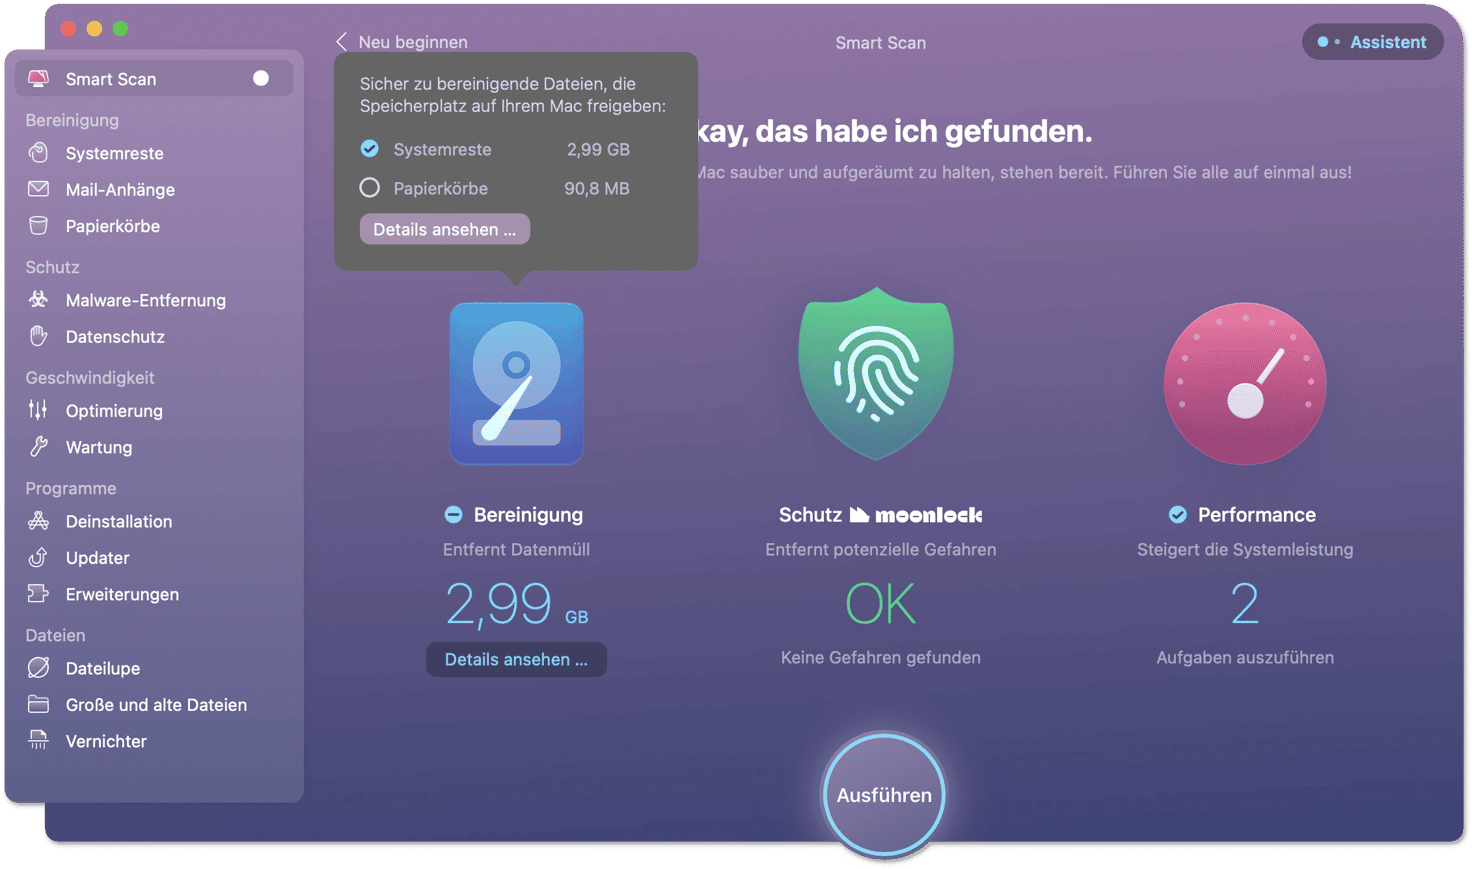Screen dimensions: 1472x869
Task: Click the Neu beginnen back chevron
Action: click(341, 42)
